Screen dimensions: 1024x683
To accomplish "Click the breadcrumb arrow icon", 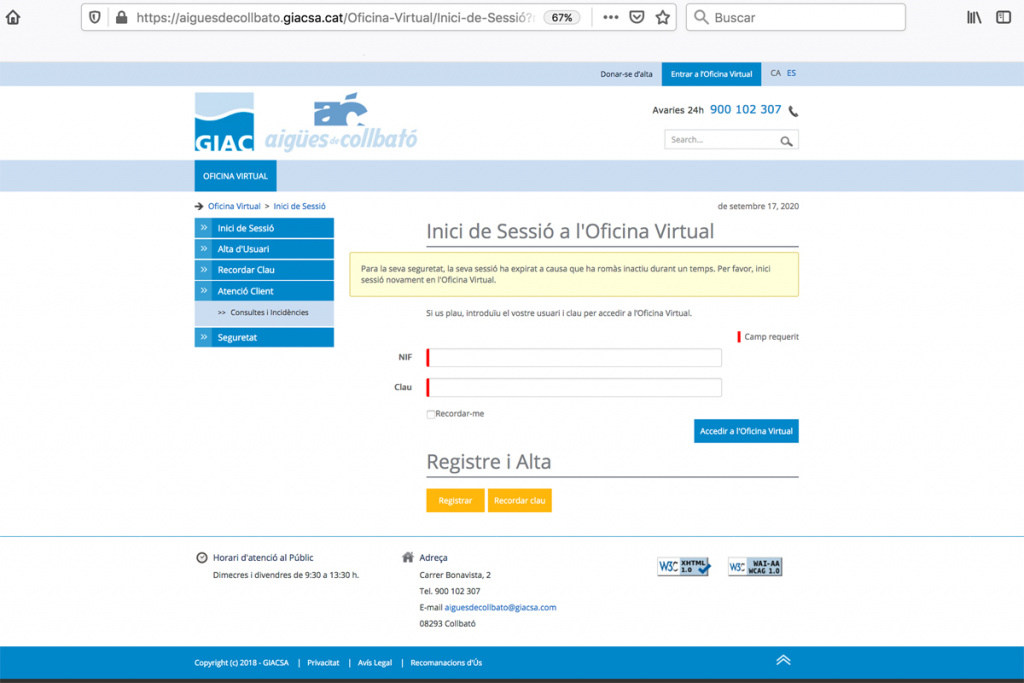I will coord(199,206).
